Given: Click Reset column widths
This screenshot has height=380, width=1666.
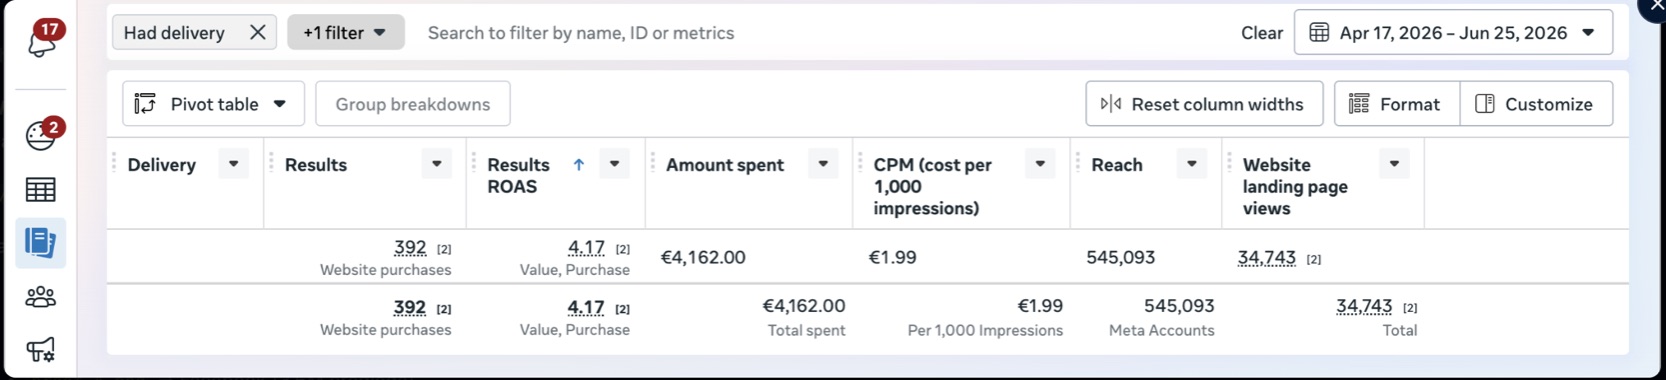Looking at the screenshot, I should [1204, 104].
